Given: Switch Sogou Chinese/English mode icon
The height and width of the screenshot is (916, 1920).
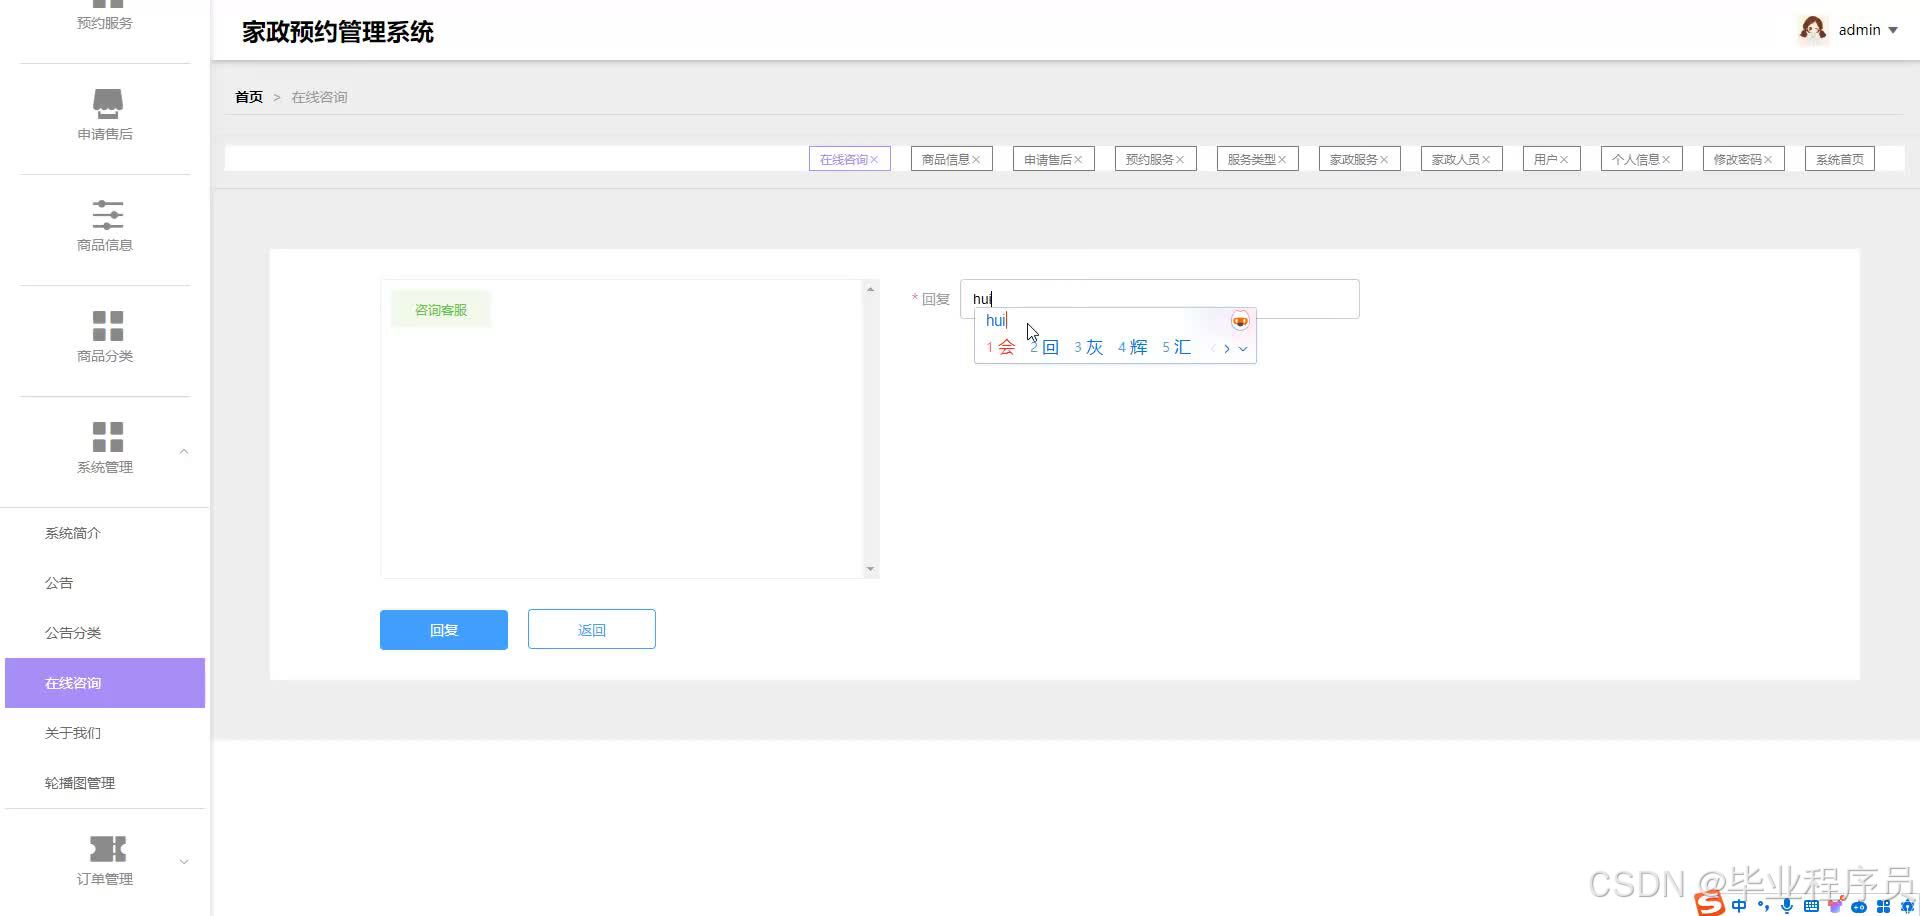Looking at the screenshot, I should 1739,905.
